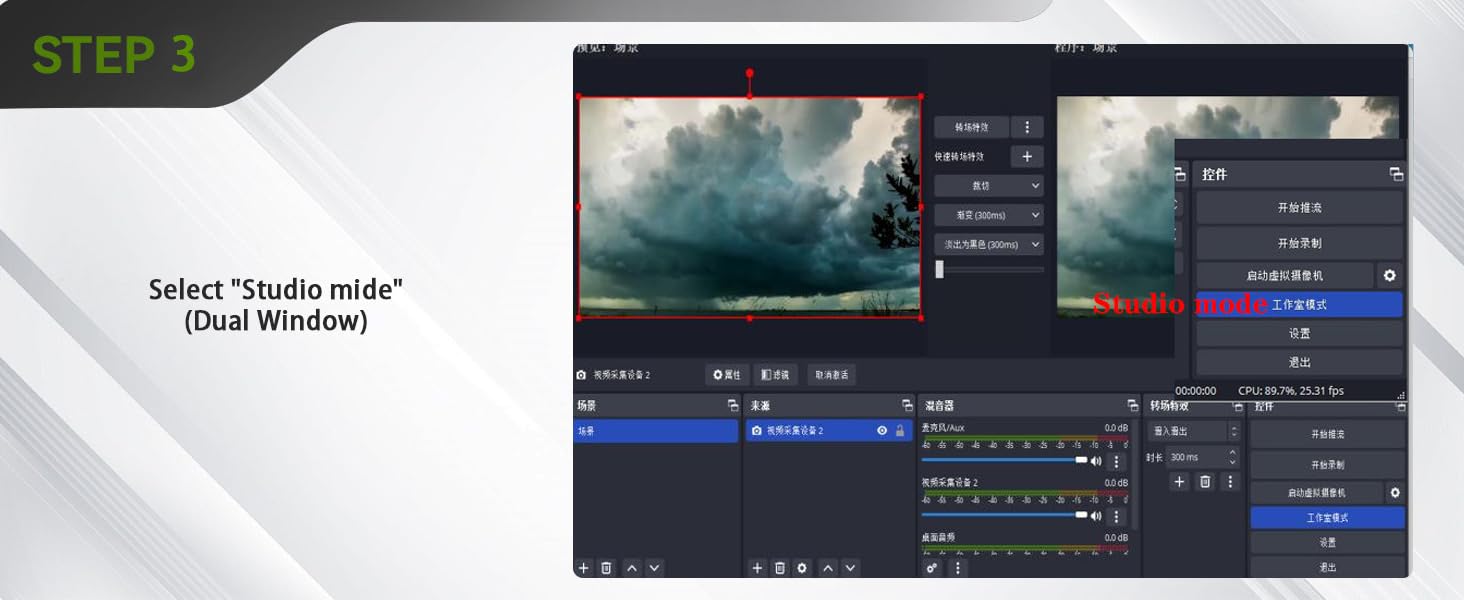Add a new source with plus icon

click(x=757, y=568)
